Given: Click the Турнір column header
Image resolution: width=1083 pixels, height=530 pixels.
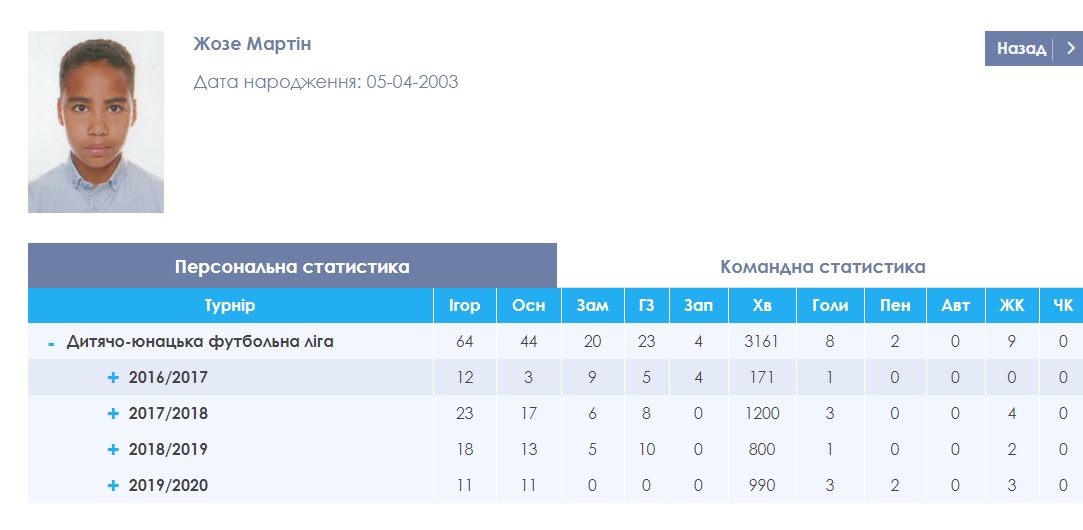Looking at the screenshot, I should pyautogui.click(x=230, y=306).
